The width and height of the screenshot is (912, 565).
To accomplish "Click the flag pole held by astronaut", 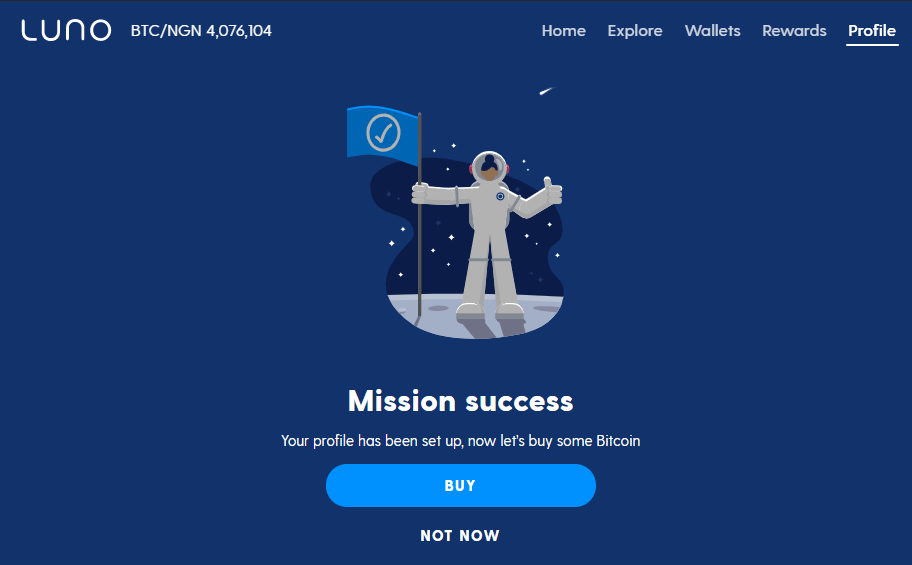I will coord(419,215).
